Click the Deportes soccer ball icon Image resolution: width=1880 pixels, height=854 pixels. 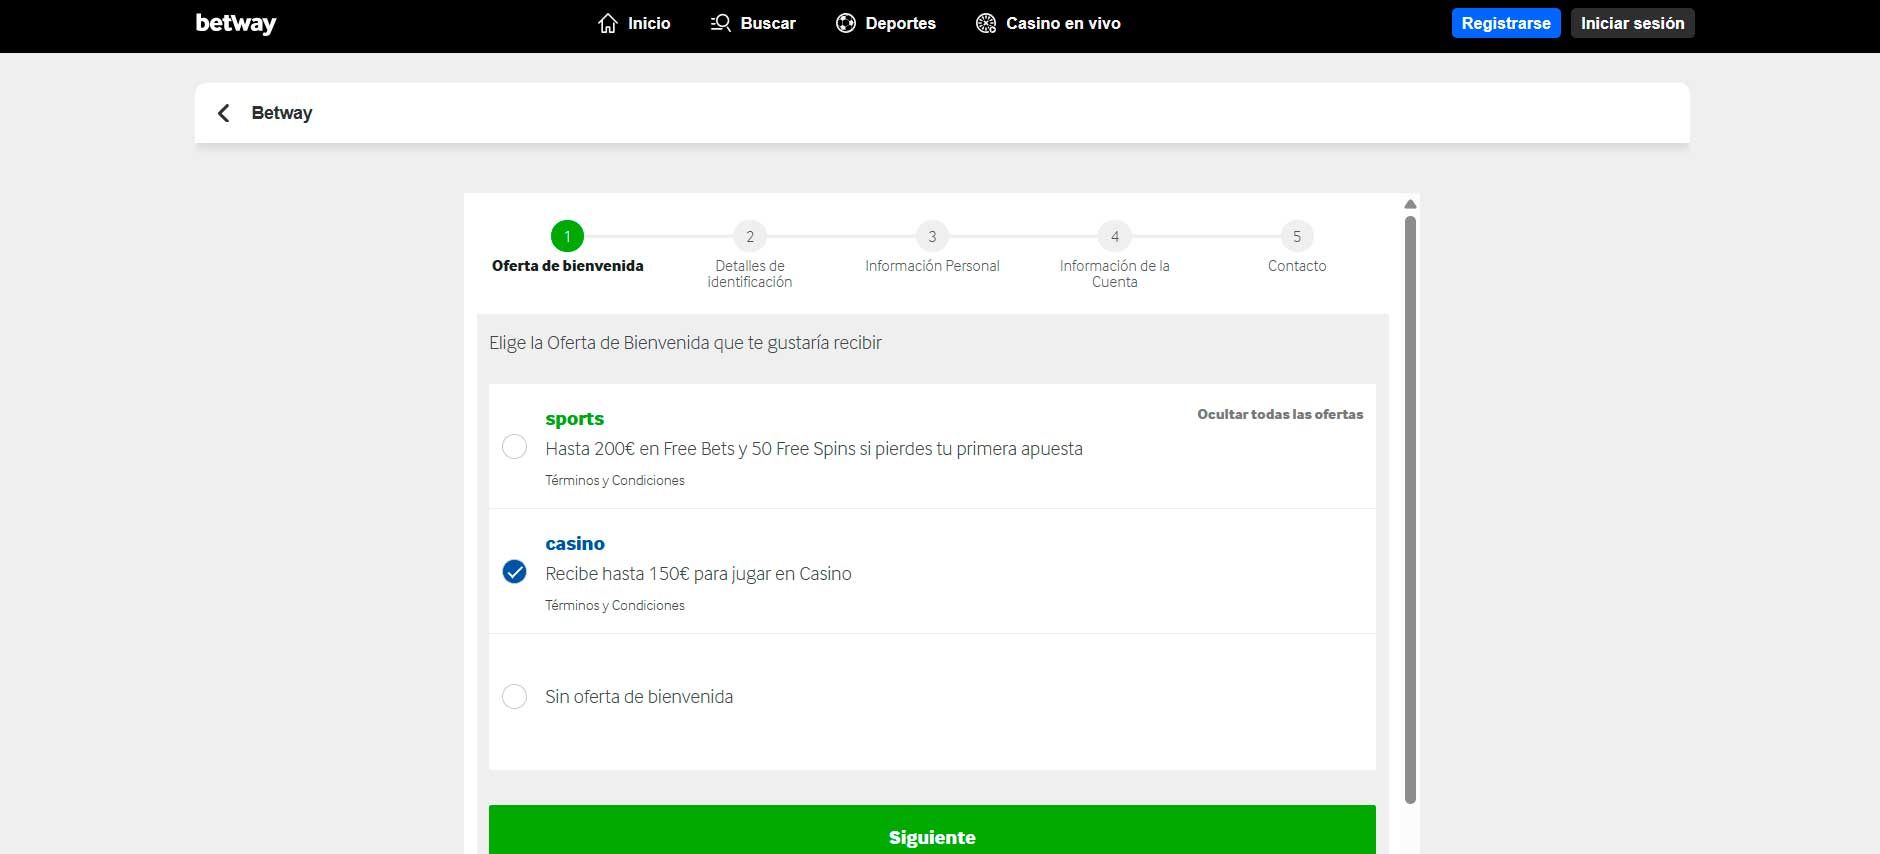pos(846,23)
